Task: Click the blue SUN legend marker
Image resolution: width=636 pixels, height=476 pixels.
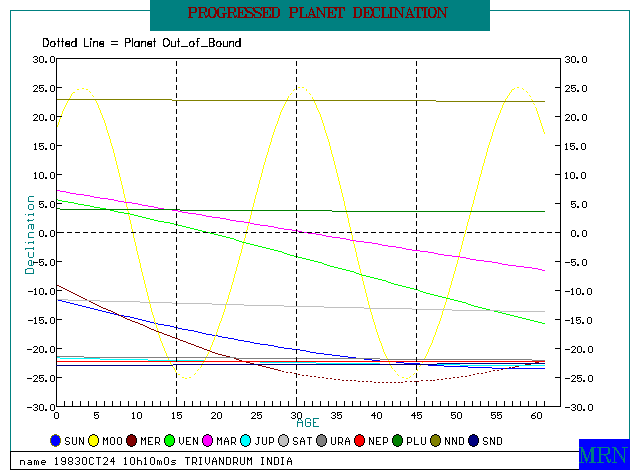Action: coord(56,441)
